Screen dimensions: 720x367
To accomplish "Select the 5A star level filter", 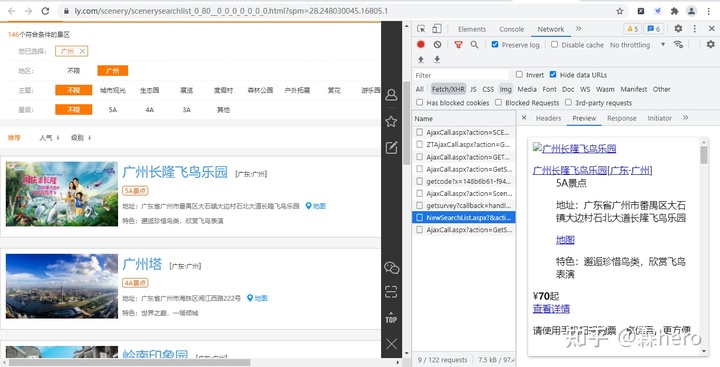I will pyautogui.click(x=113, y=110).
